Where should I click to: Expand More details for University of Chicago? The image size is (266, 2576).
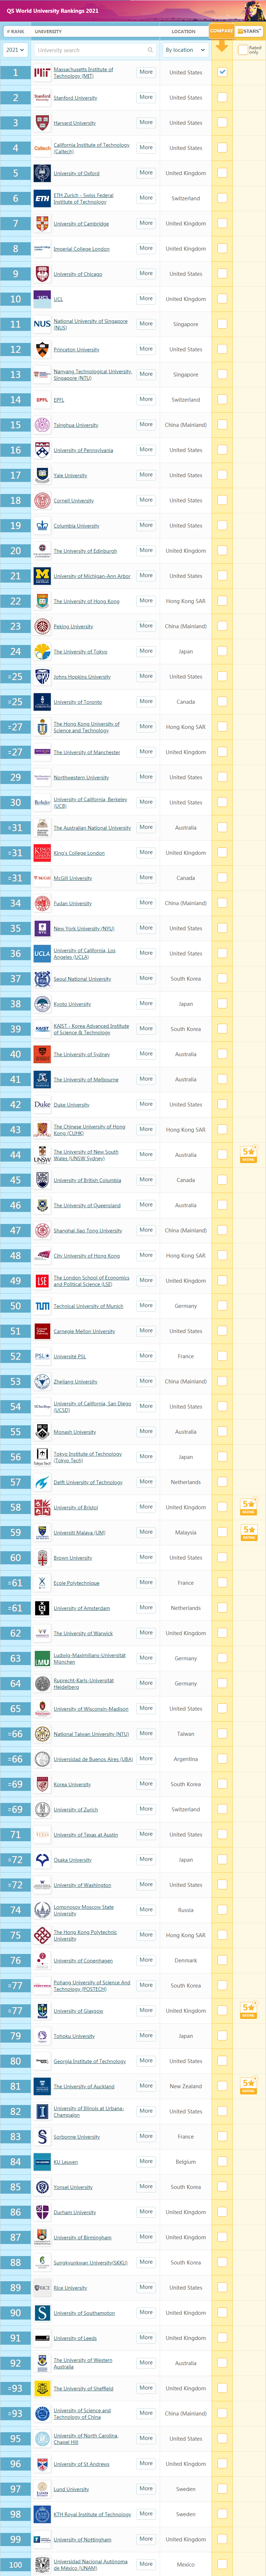click(x=146, y=273)
